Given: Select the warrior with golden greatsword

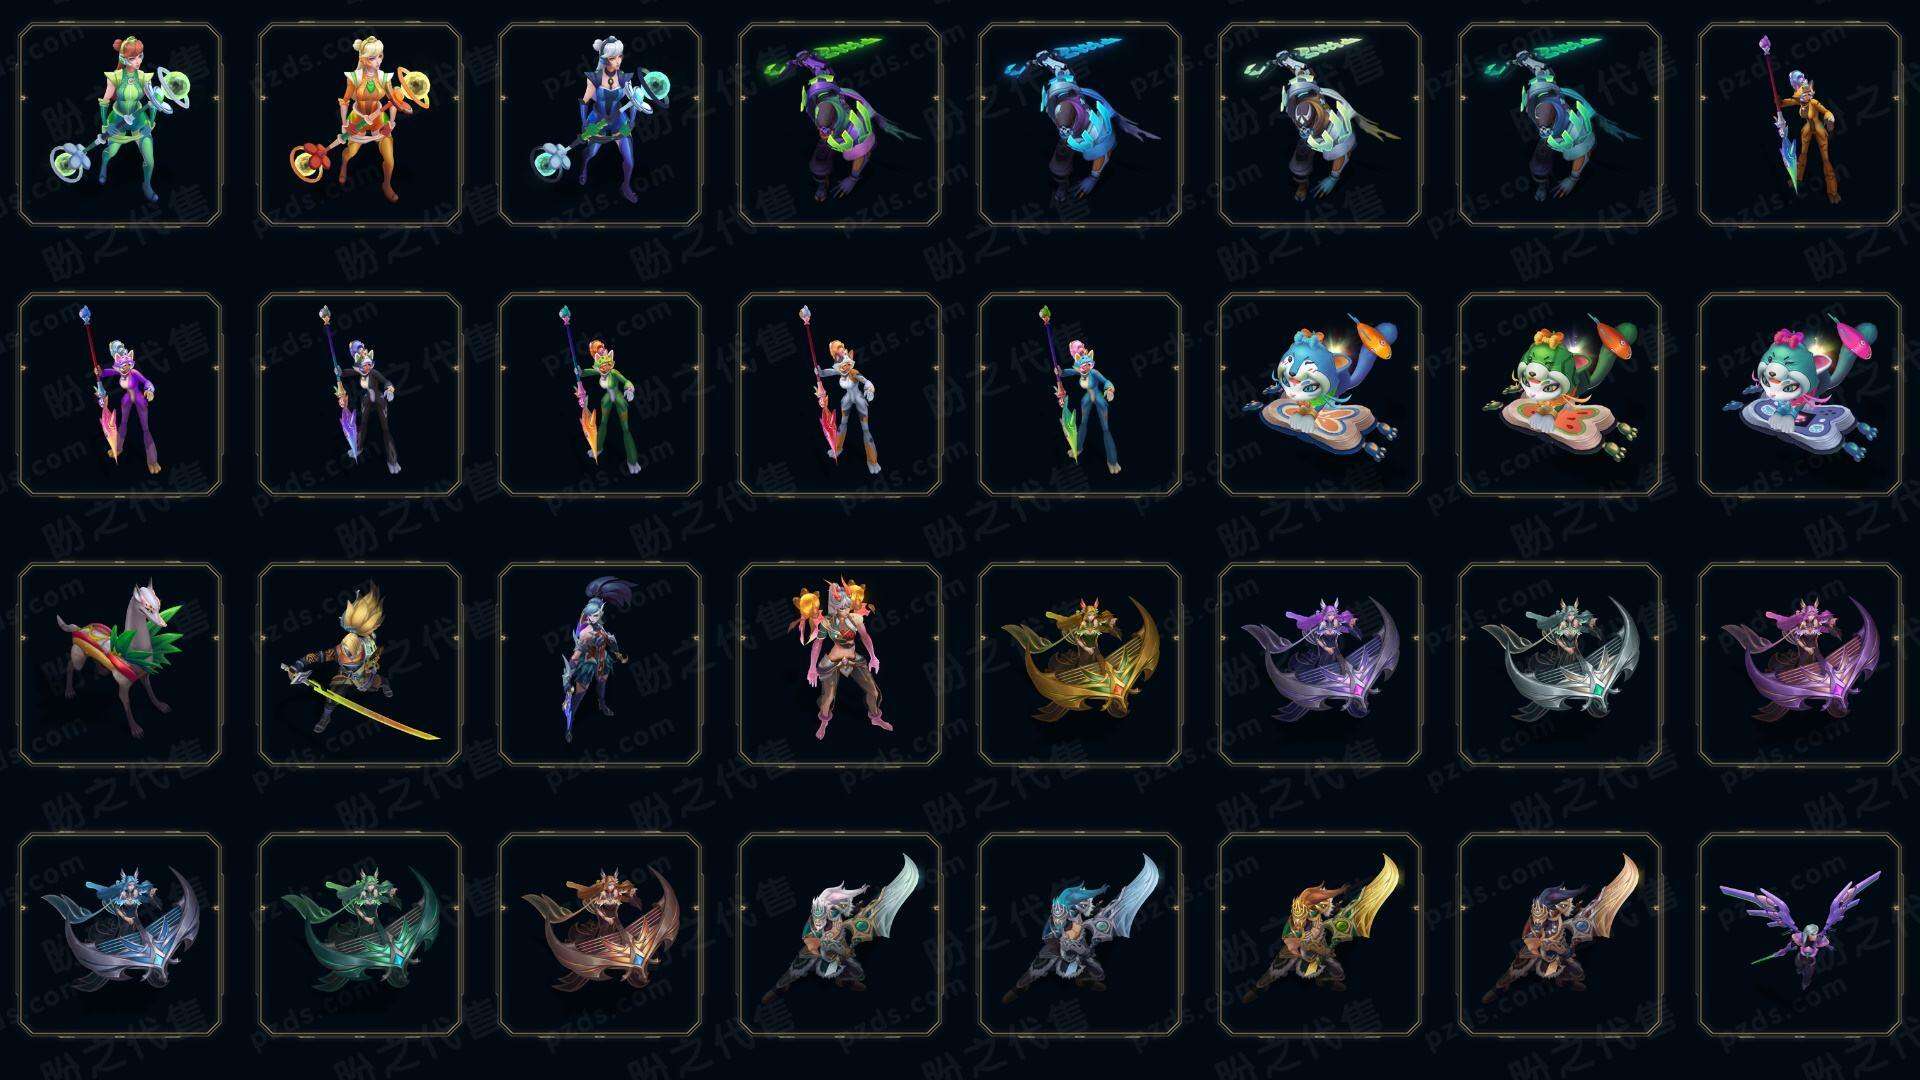Looking at the screenshot, I should pos(1320,934).
